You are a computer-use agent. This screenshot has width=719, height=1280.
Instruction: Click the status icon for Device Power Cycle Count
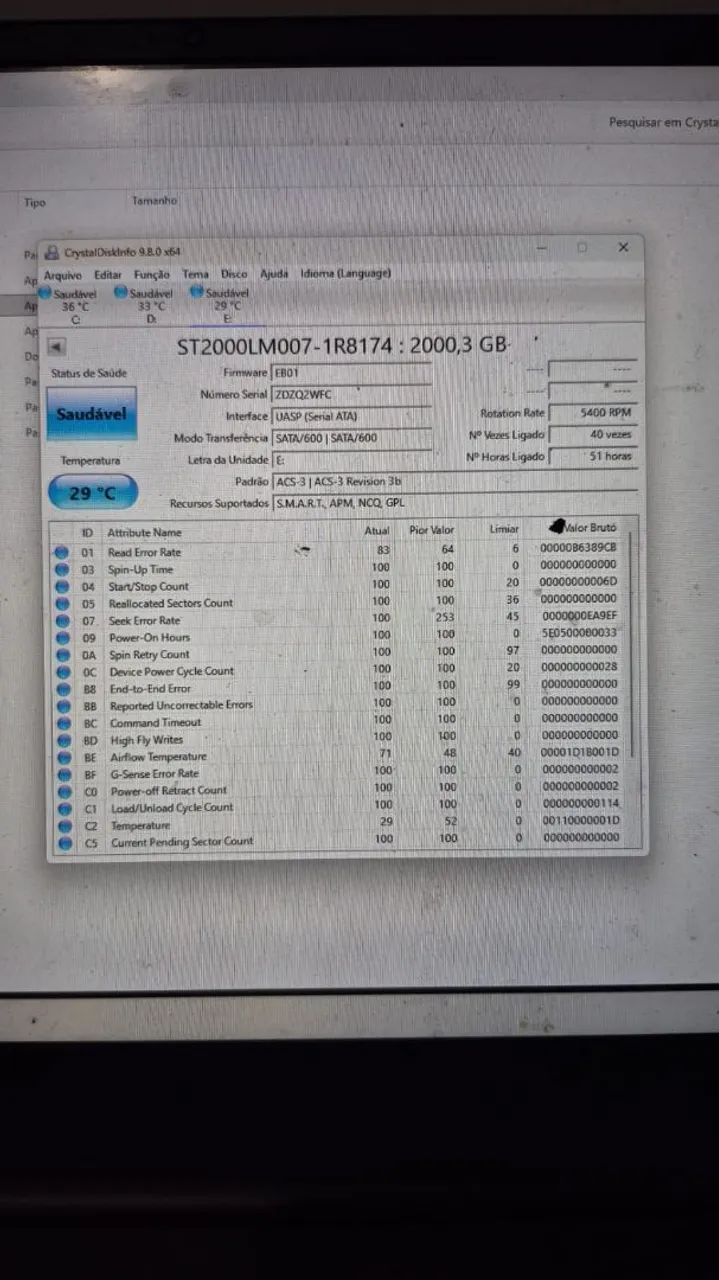(x=62, y=672)
